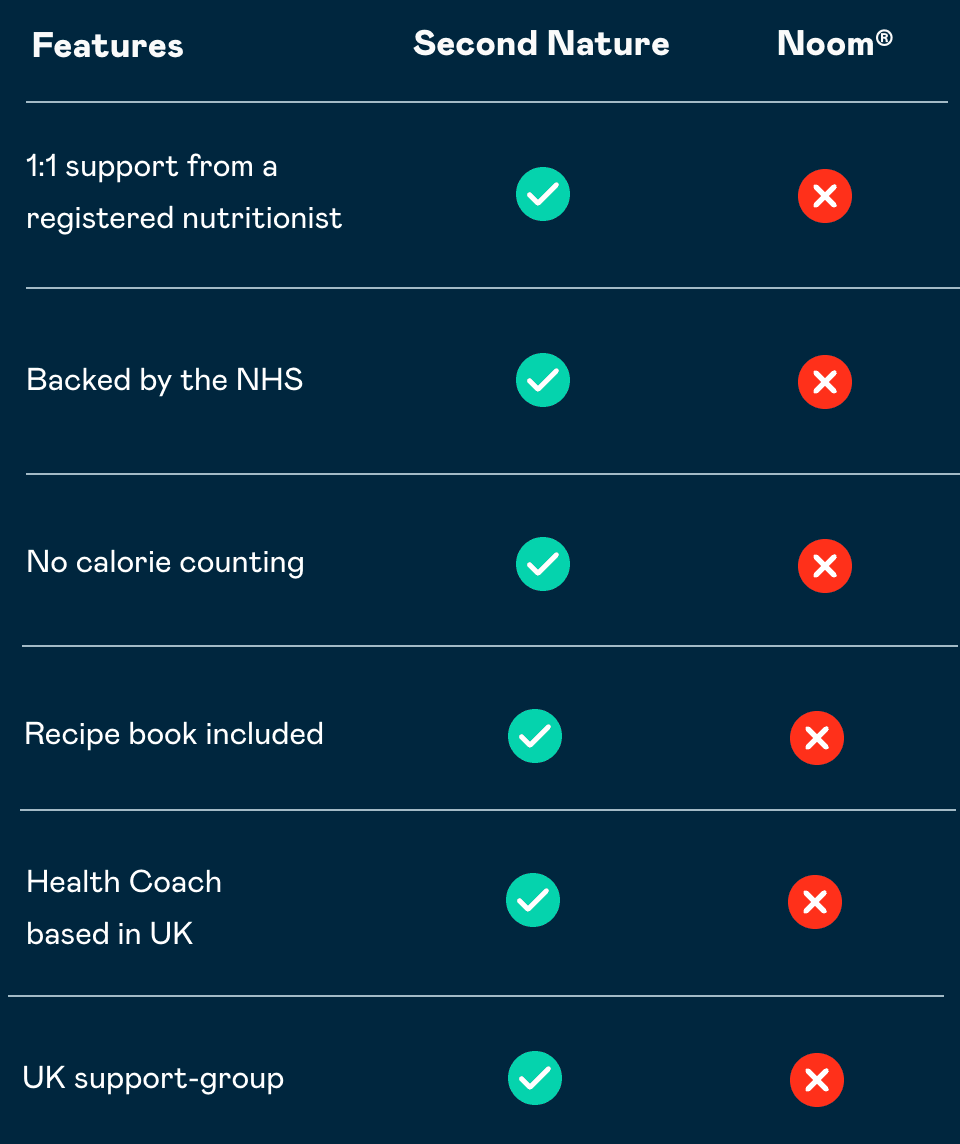Click red cross for registered nutritionist row
This screenshot has height=1144, width=960.
(825, 196)
